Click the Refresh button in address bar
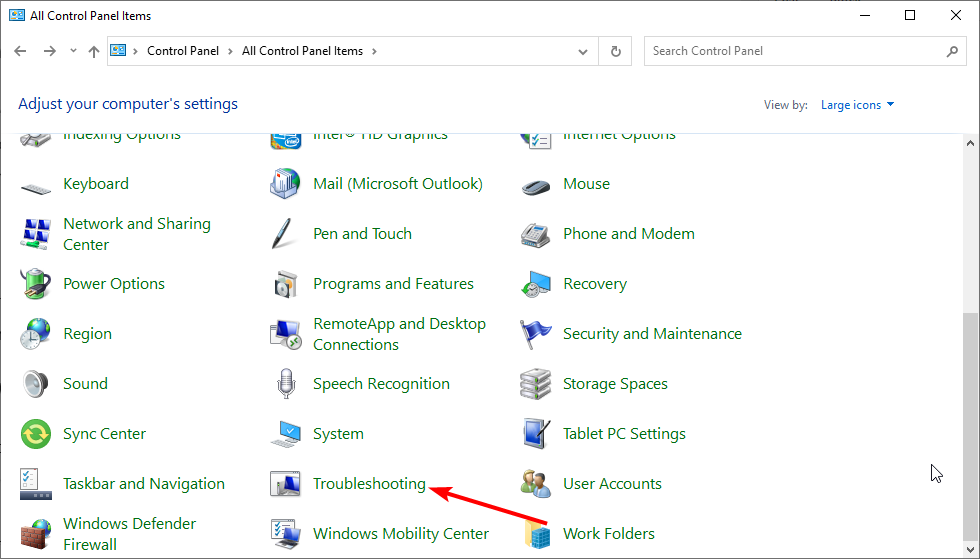Image resolution: width=980 pixels, height=559 pixels. click(616, 51)
